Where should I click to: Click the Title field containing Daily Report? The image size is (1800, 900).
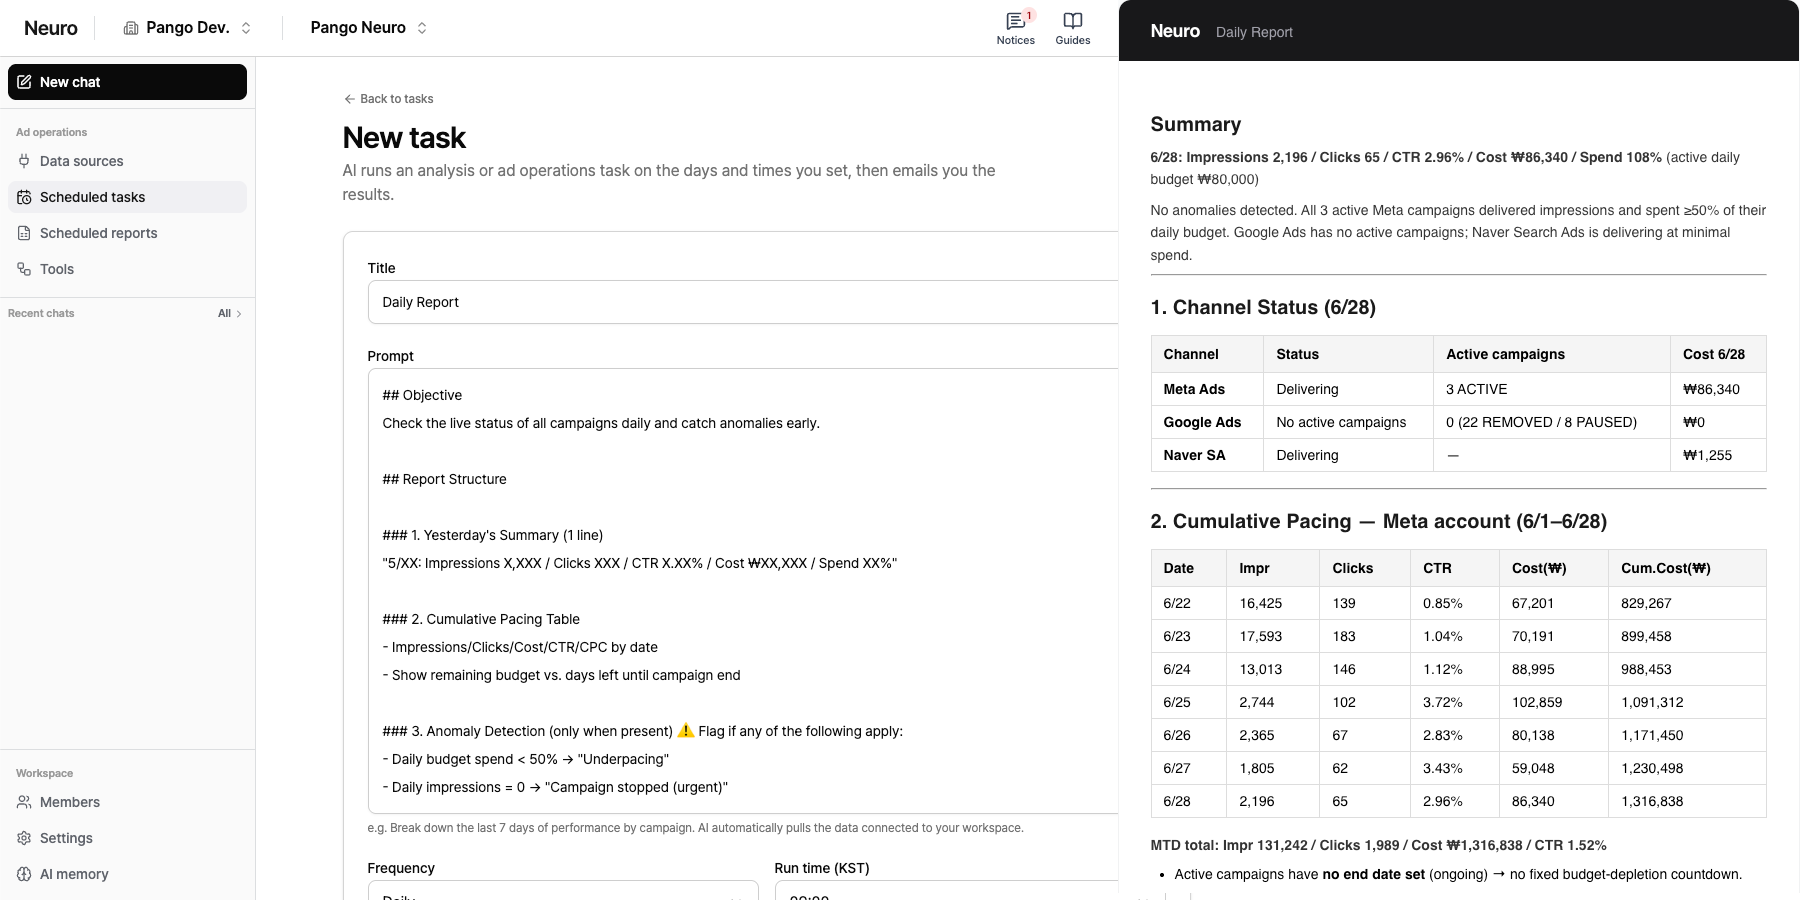[x=743, y=302]
